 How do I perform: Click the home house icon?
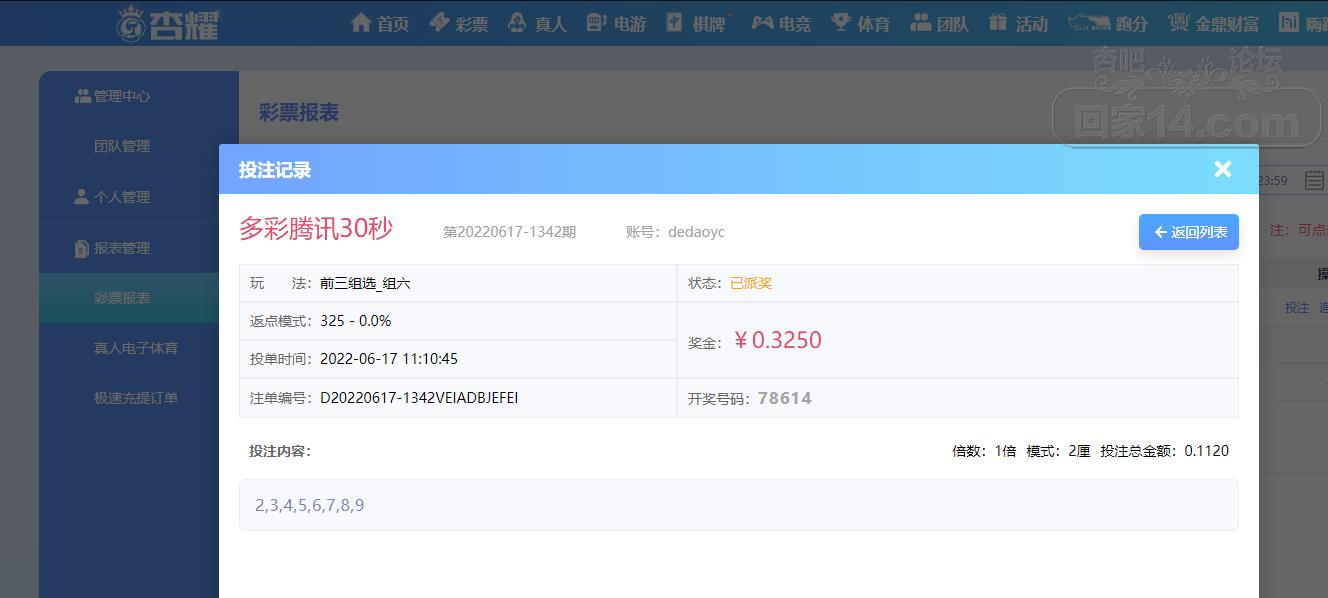[x=361, y=22]
